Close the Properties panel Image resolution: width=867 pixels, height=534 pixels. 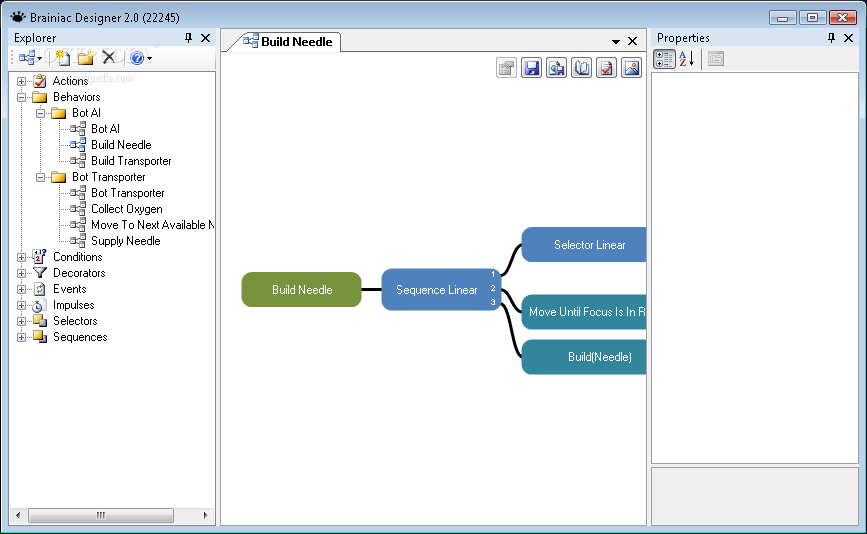[x=848, y=38]
